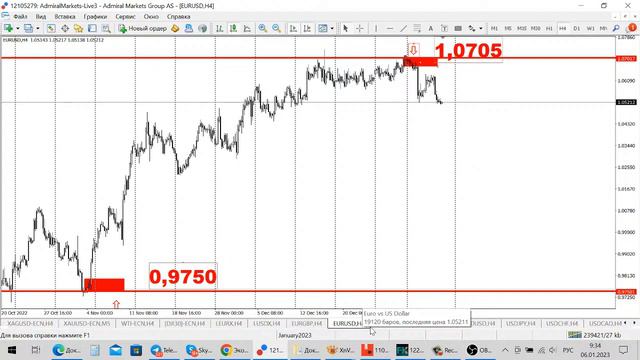This screenshot has height=360, width=640.
Task: Switch to the EURGBP,H4 chart tab
Action: [x=307, y=323]
